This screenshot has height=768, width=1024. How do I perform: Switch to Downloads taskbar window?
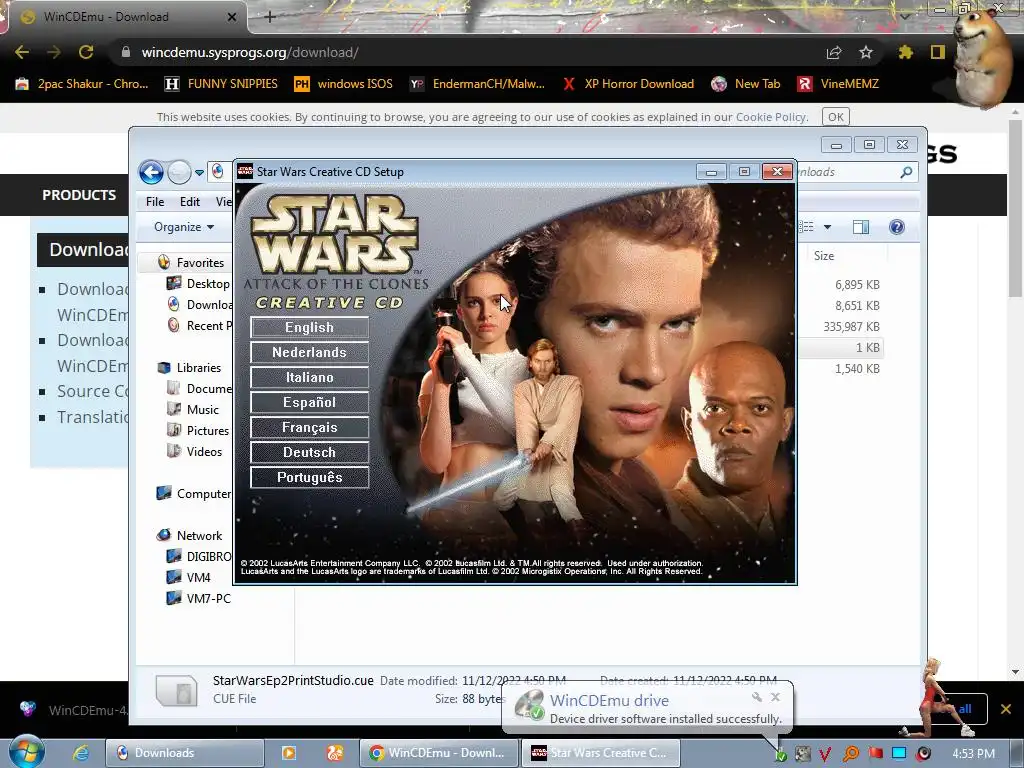pos(185,753)
